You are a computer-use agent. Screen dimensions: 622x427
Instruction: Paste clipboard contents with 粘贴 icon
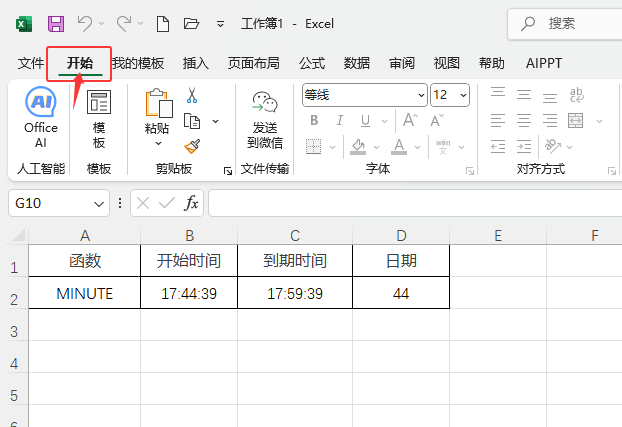(158, 103)
